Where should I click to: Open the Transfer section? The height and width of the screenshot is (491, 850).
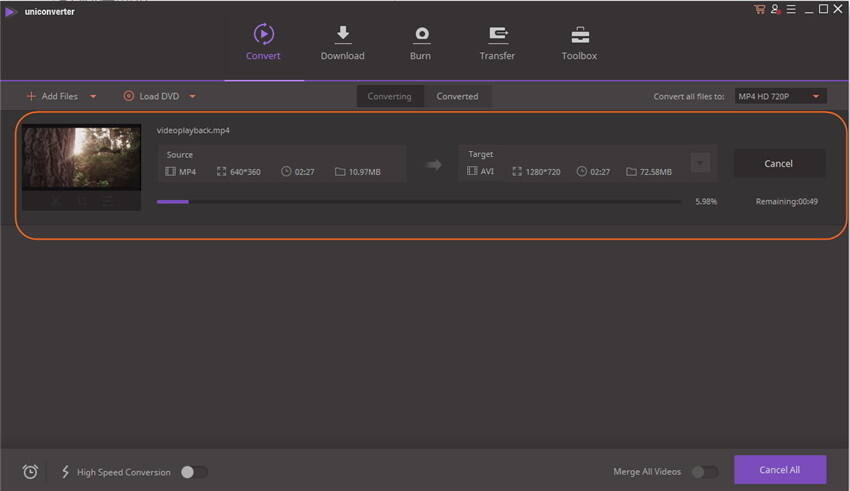[x=497, y=42]
